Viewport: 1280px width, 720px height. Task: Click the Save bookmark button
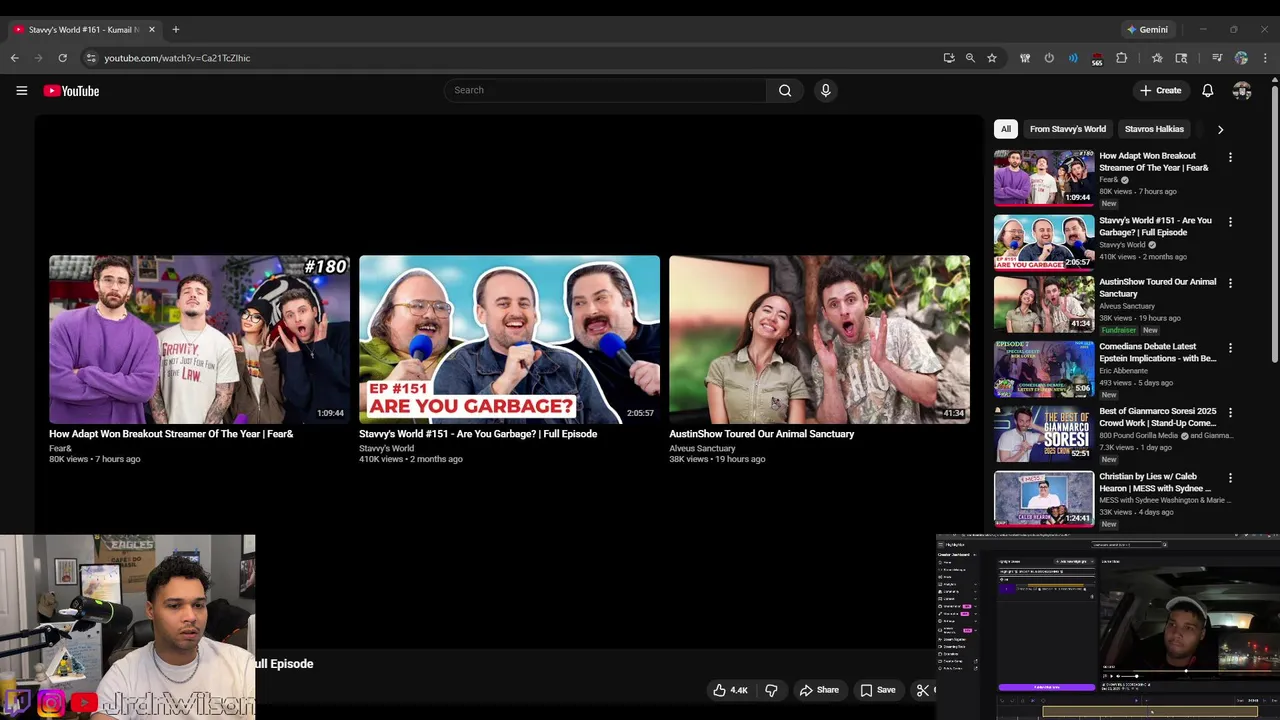[878, 690]
